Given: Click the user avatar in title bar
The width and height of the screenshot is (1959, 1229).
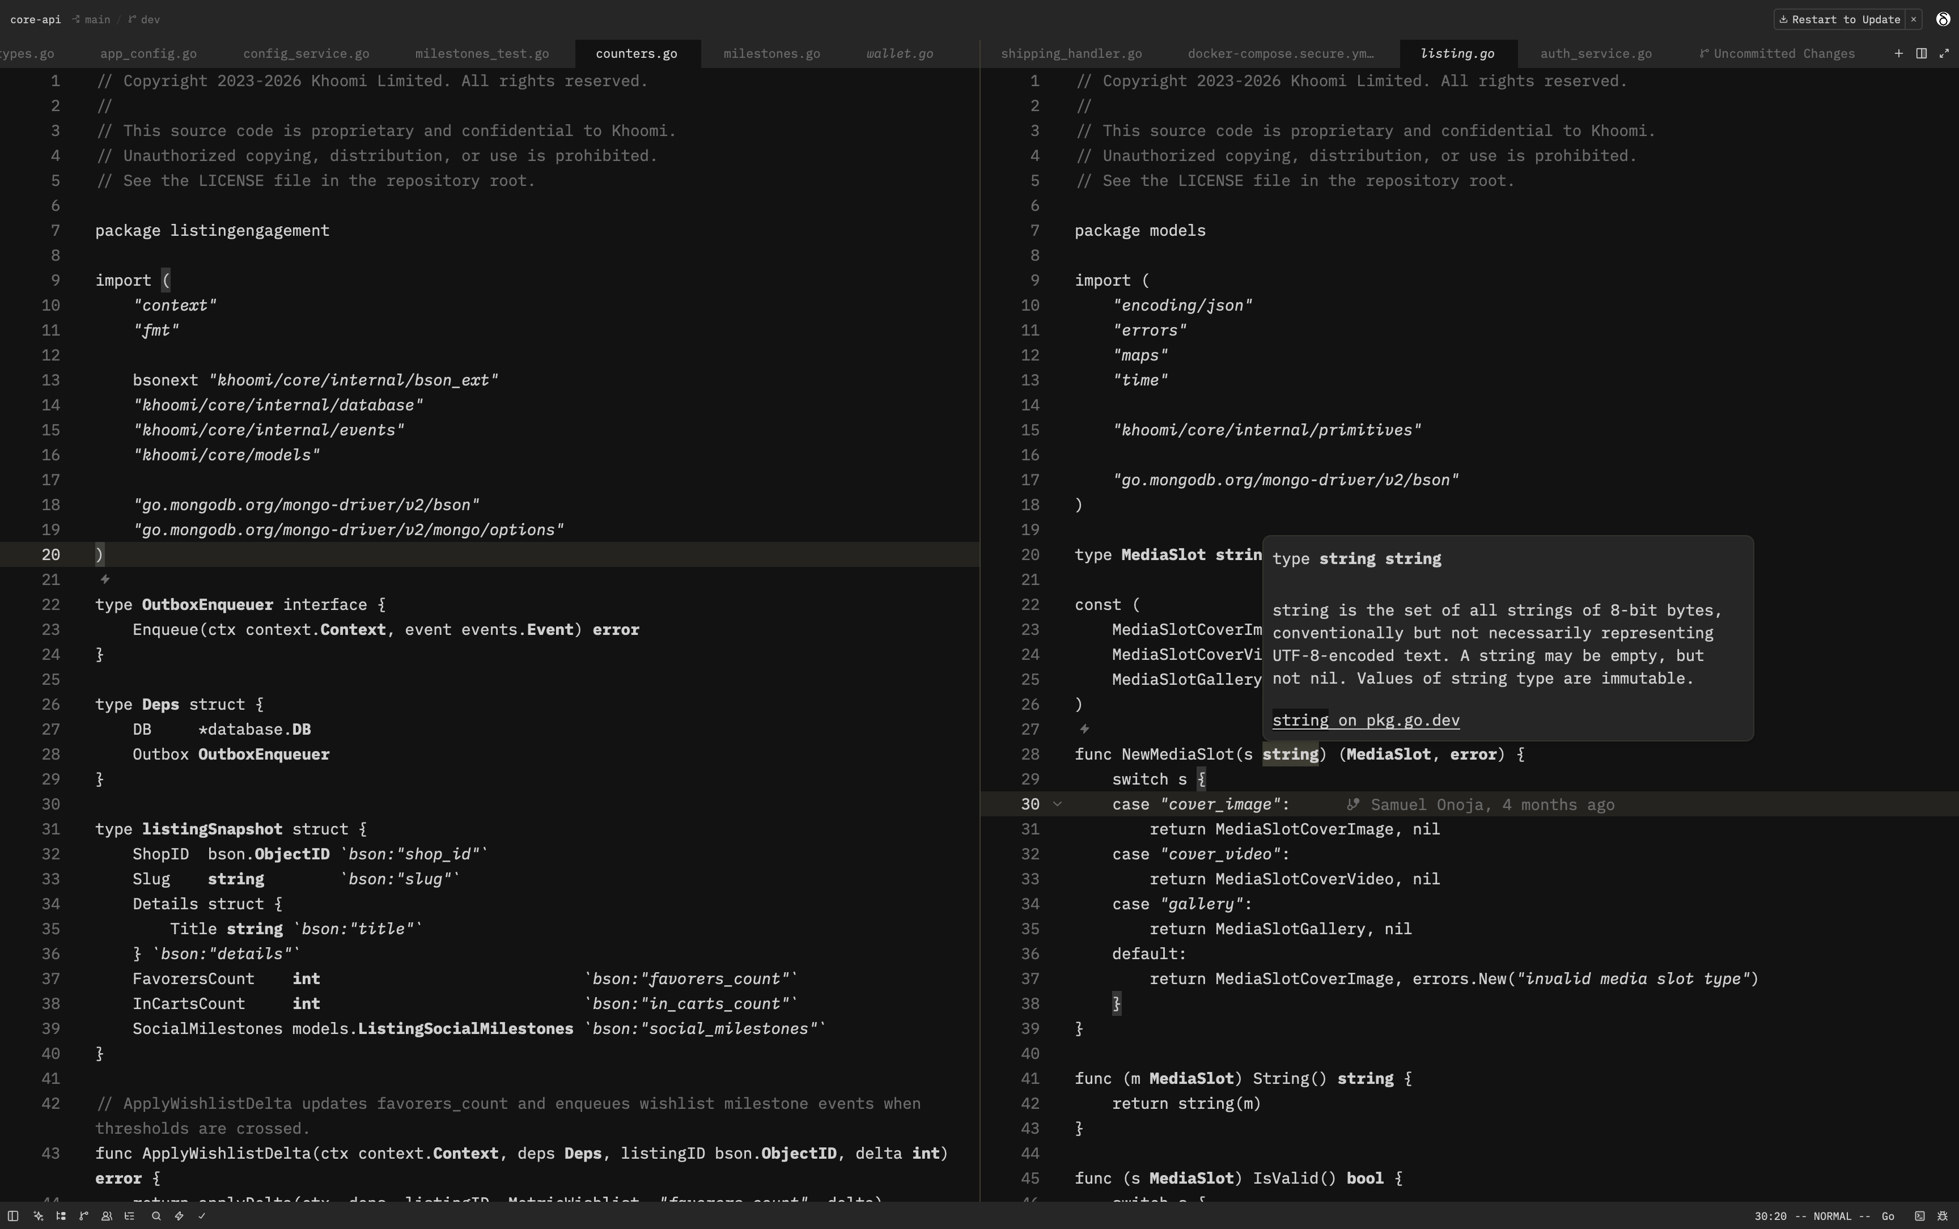Looking at the screenshot, I should pyautogui.click(x=1943, y=19).
